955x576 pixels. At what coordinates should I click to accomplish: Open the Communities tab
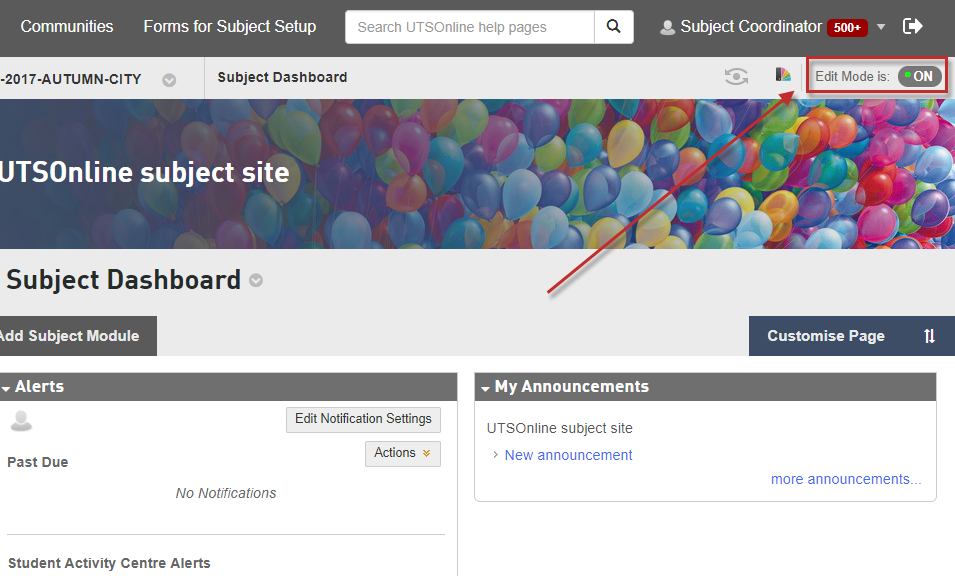point(67,27)
